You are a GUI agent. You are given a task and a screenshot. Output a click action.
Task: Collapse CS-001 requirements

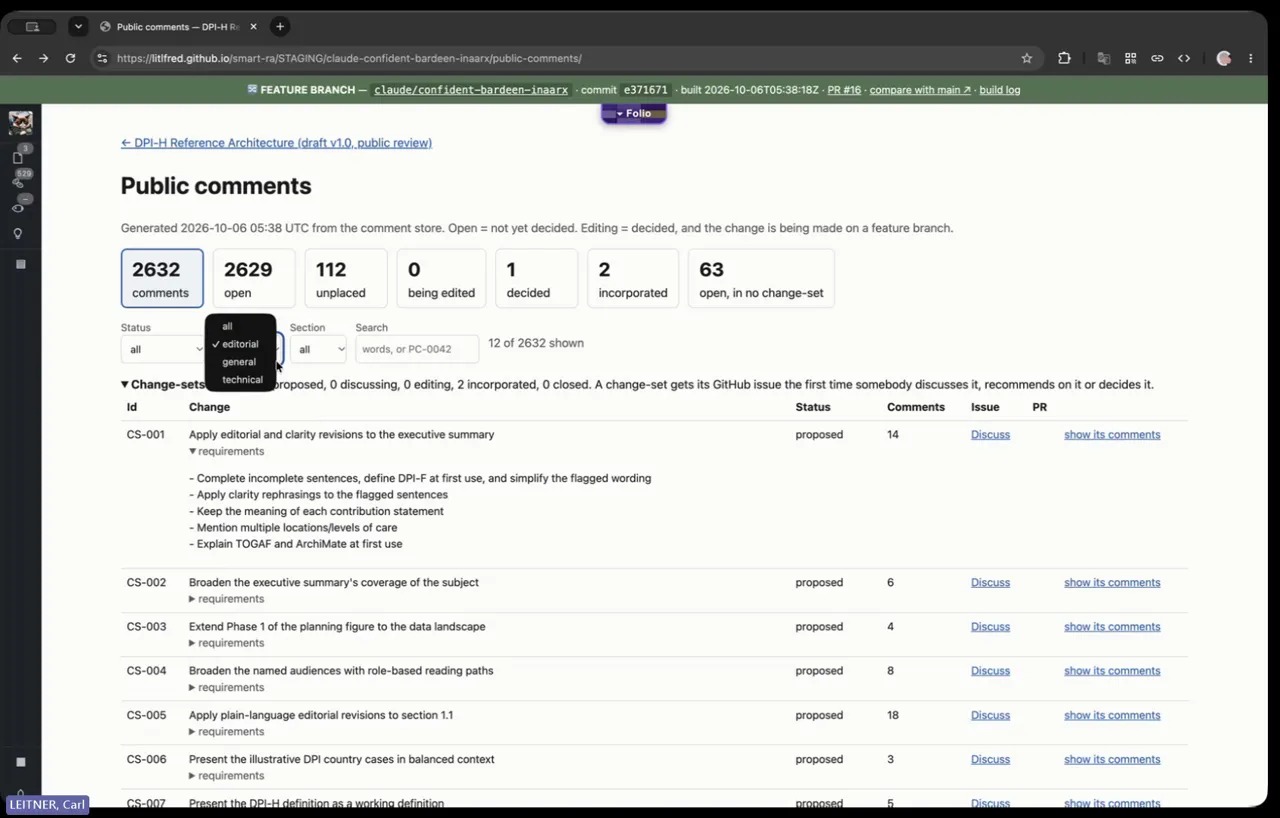pyautogui.click(x=226, y=451)
